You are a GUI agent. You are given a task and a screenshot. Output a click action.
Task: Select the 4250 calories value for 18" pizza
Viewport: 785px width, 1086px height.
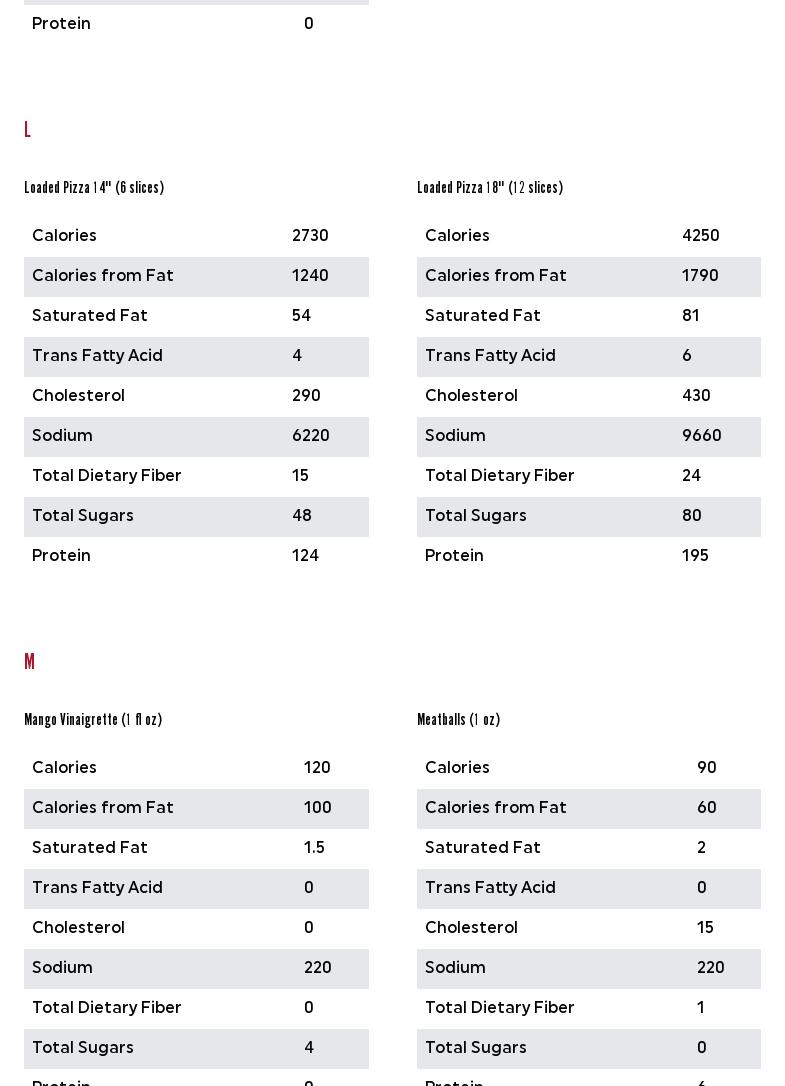[x=700, y=236]
